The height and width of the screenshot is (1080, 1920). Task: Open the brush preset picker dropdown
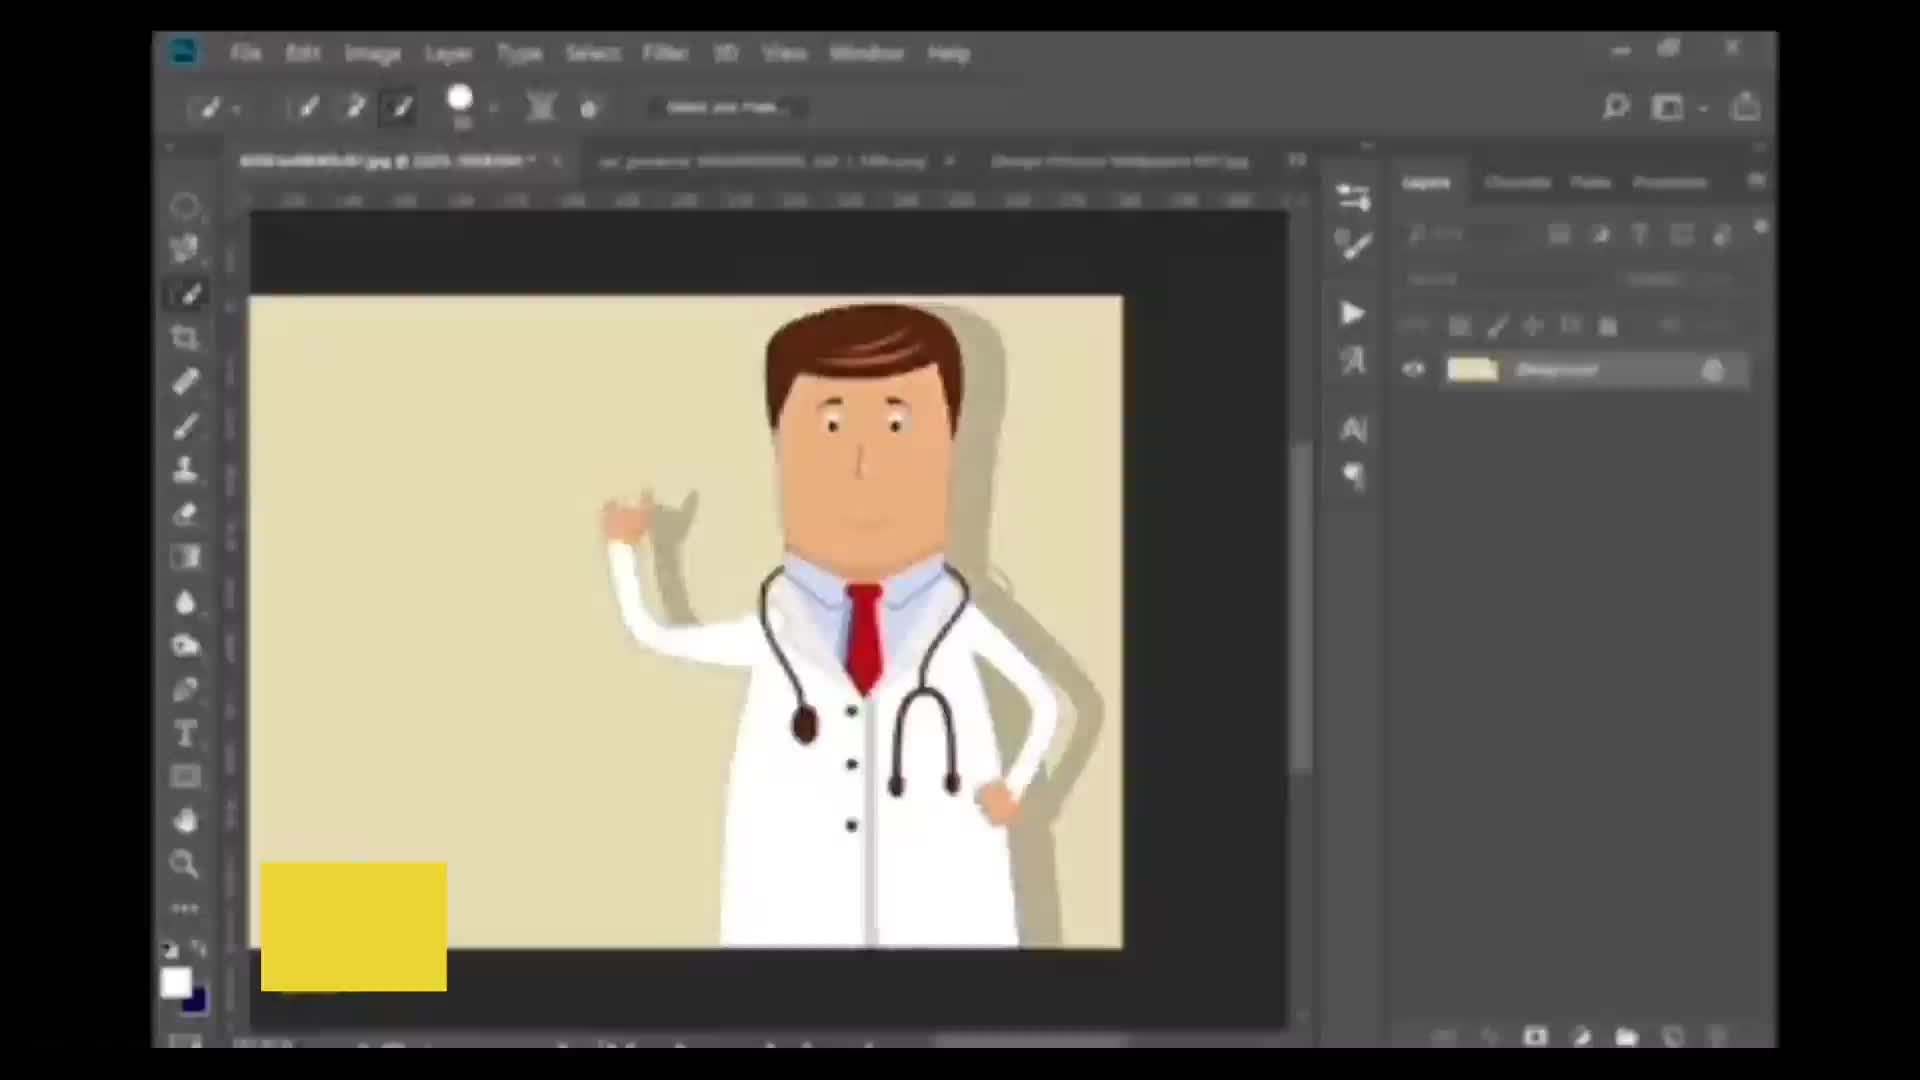pos(492,107)
